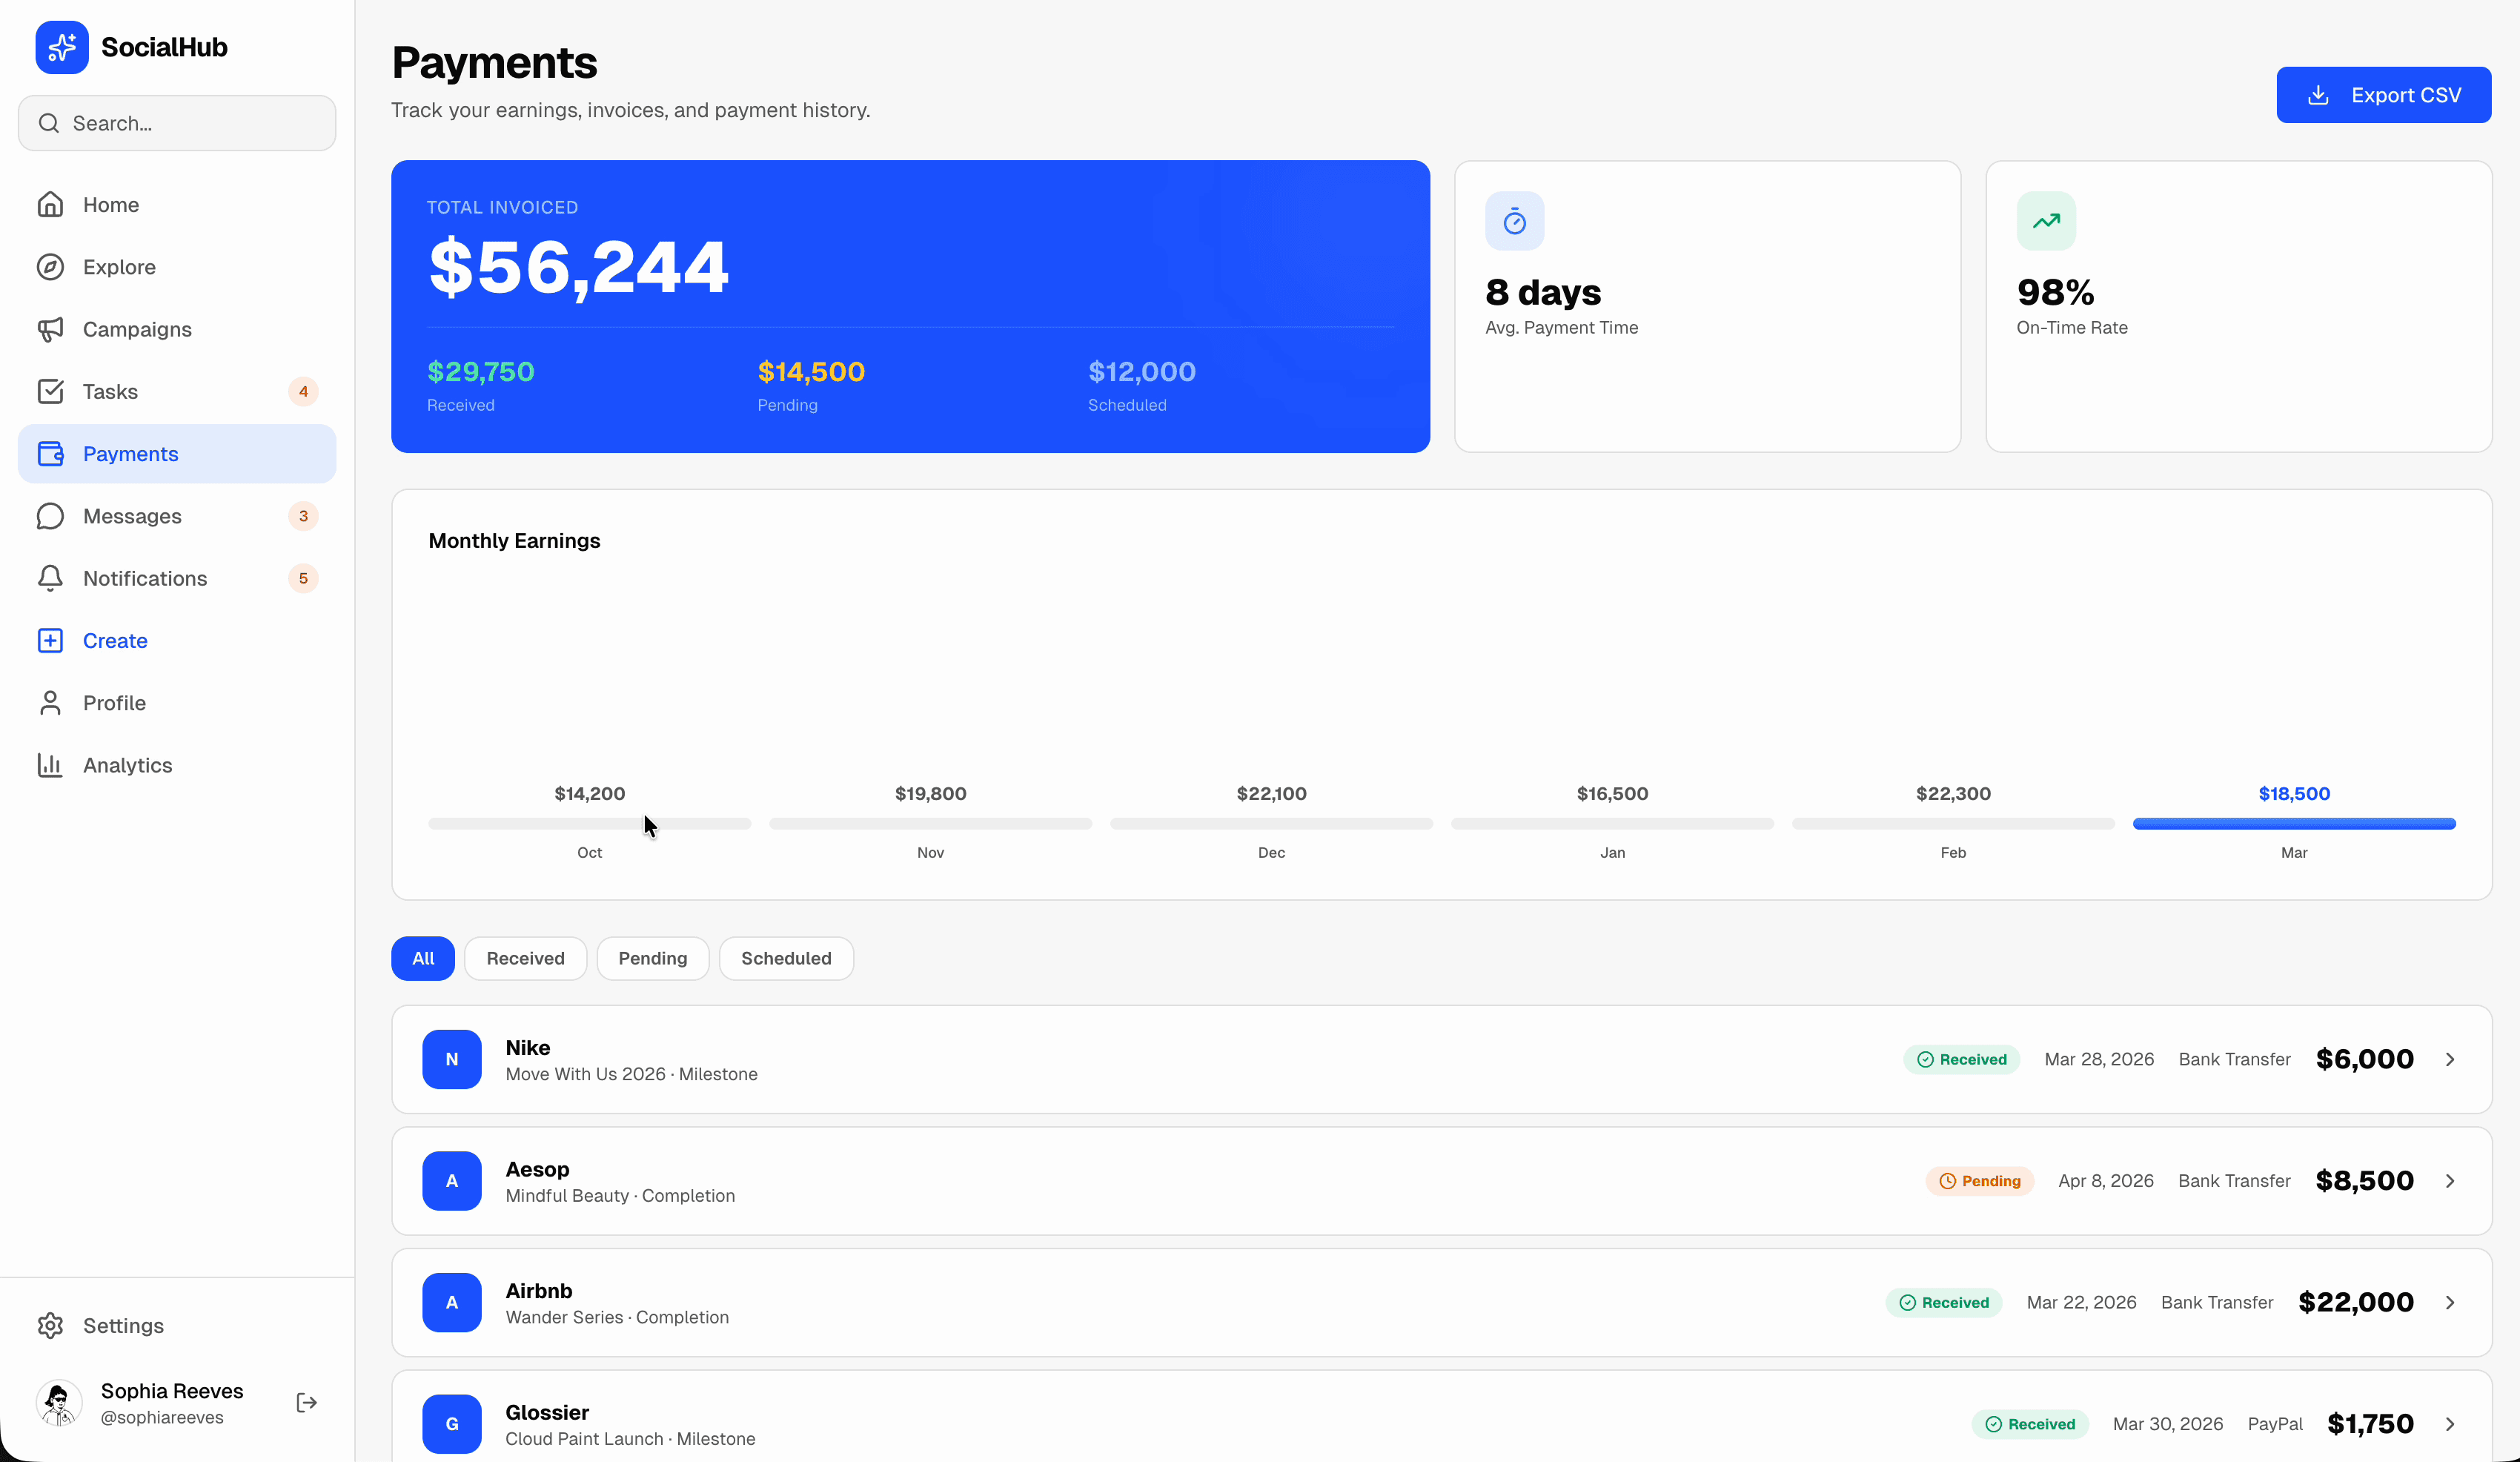Click the Tasks checkmark icon
The height and width of the screenshot is (1462, 2520).
coord(51,391)
